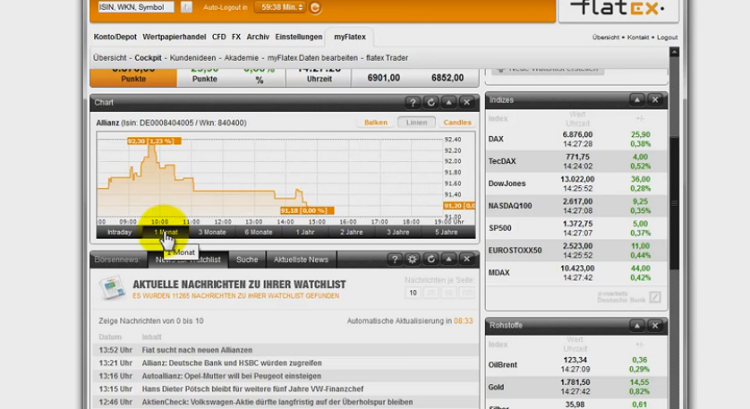The height and width of the screenshot is (409, 750).
Task: Open news panel settings gear
Action: tap(412, 259)
